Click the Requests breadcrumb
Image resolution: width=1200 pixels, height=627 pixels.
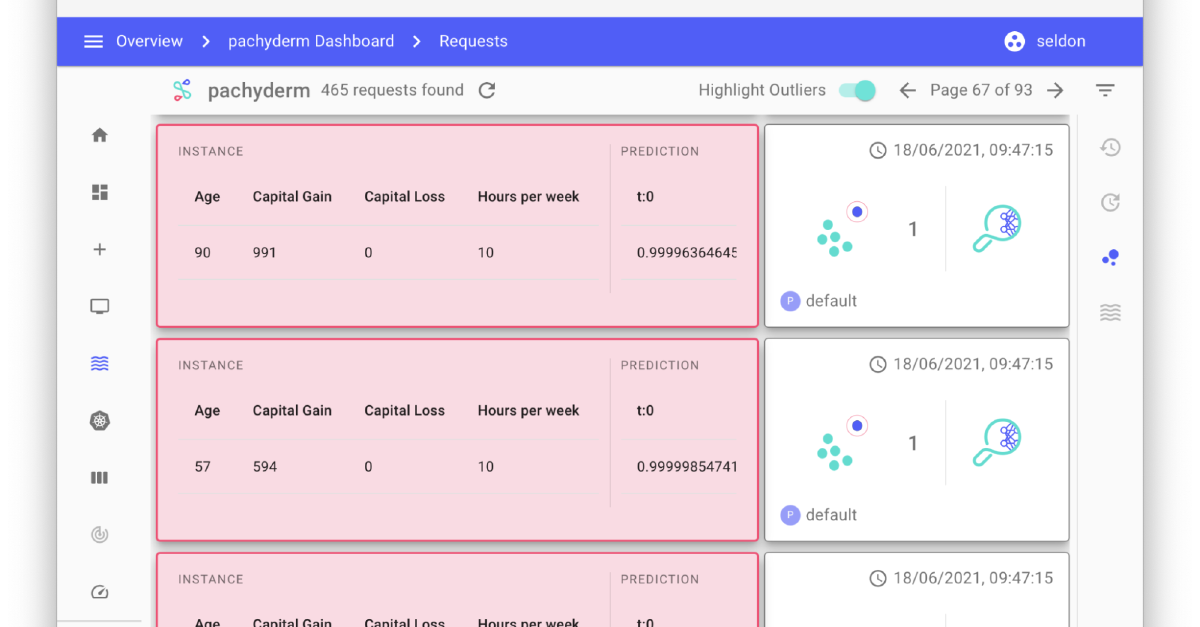[473, 41]
